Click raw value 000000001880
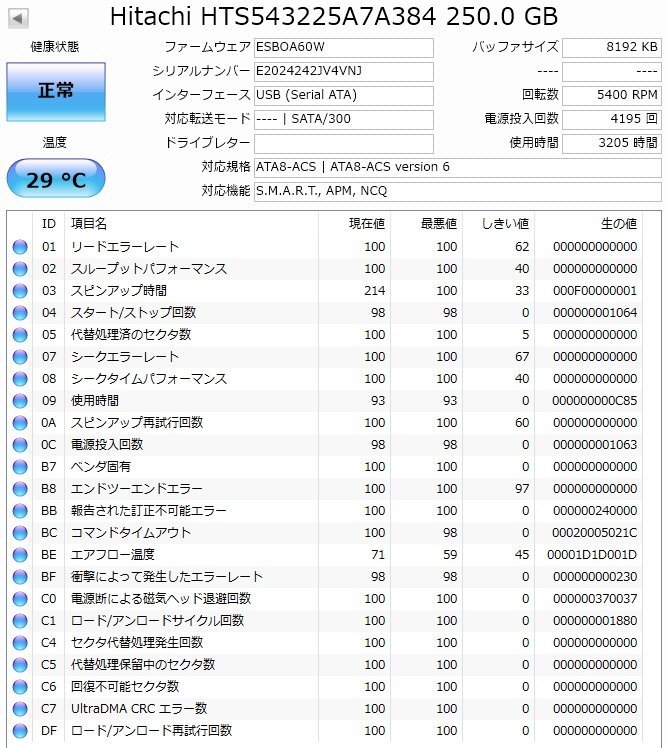The height and width of the screenshot is (748, 668). click(x=595, y=621)
